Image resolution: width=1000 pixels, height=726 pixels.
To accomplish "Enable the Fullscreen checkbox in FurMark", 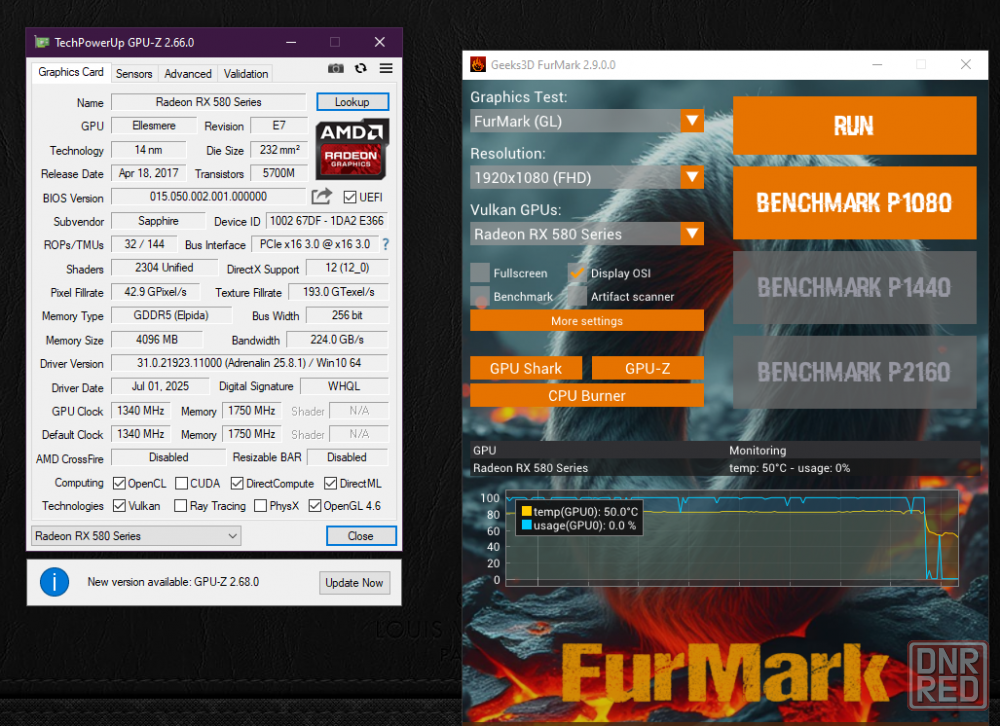I will (480, 273).
